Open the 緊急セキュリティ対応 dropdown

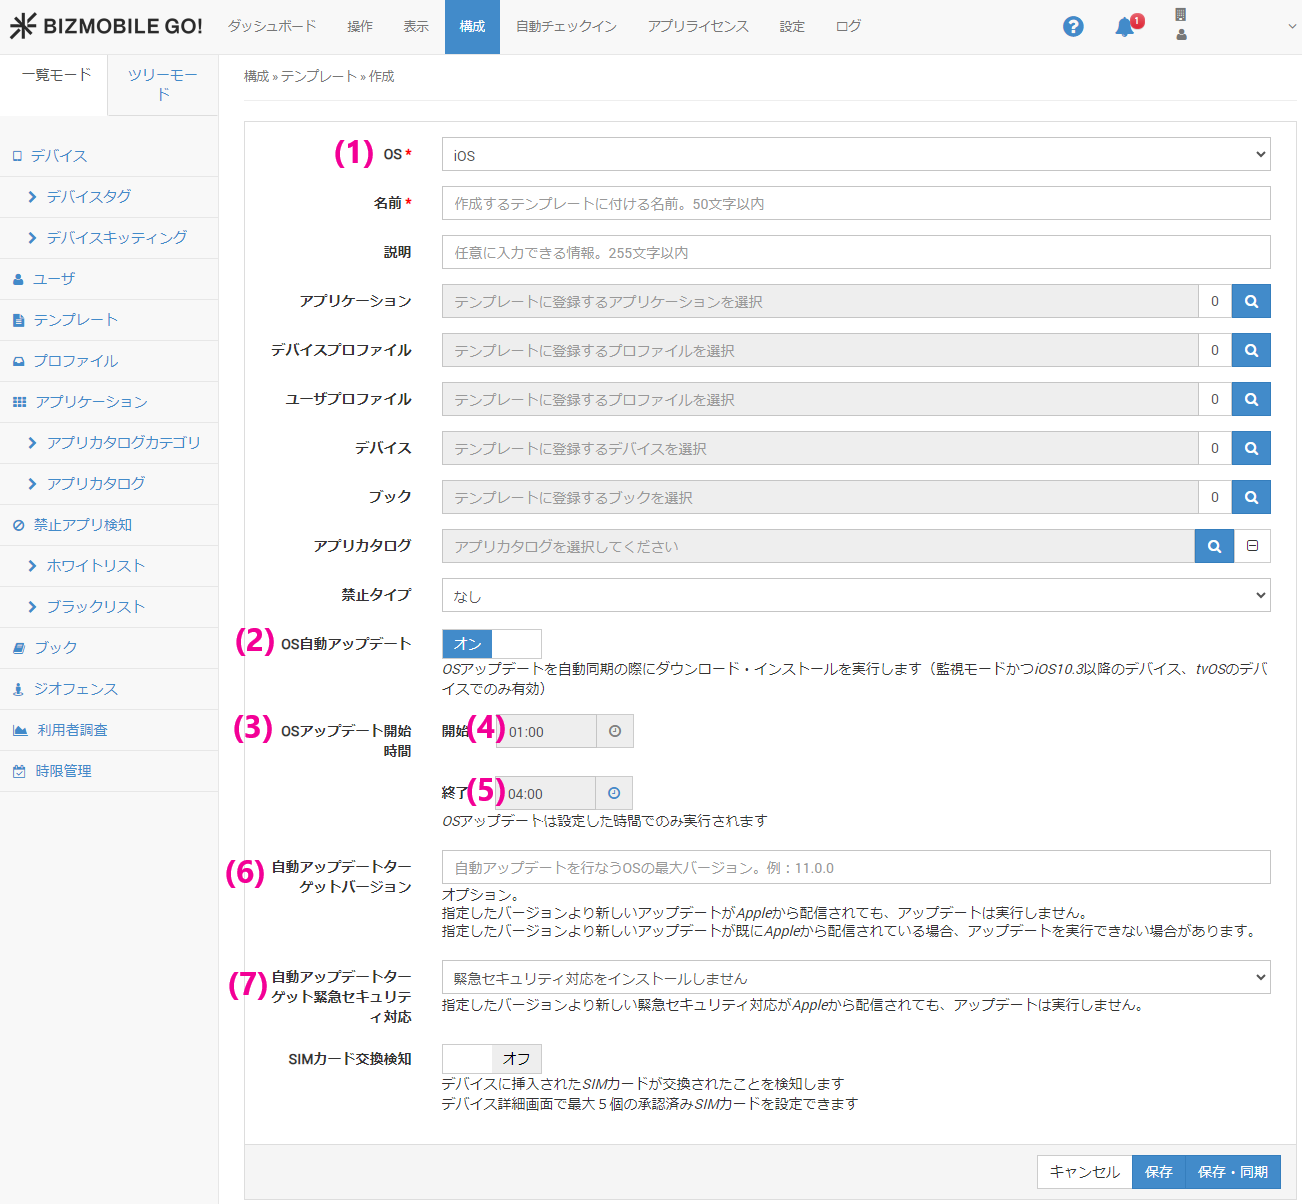pos(856,978)
